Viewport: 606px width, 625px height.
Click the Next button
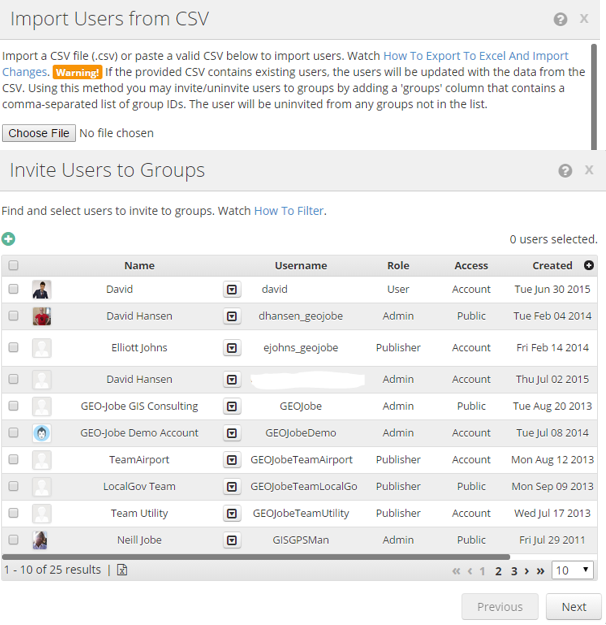(573, 607)
